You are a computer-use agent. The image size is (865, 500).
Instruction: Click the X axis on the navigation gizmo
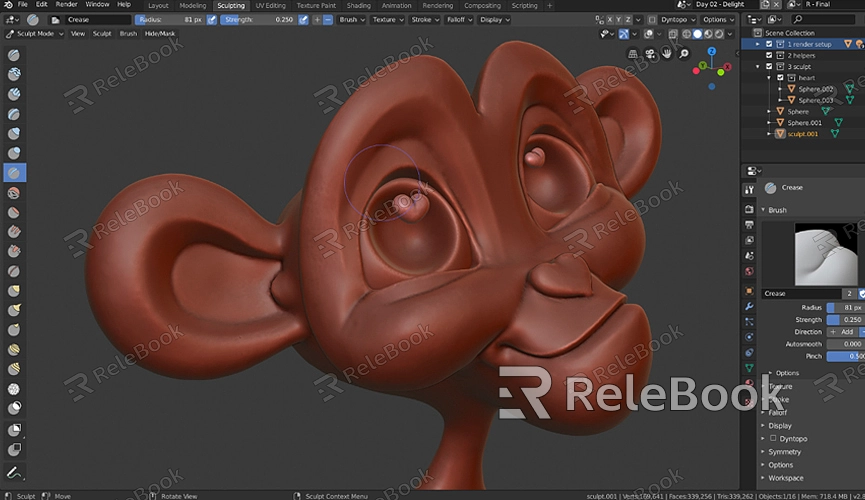pyautogui.click(x=728, y=67)
